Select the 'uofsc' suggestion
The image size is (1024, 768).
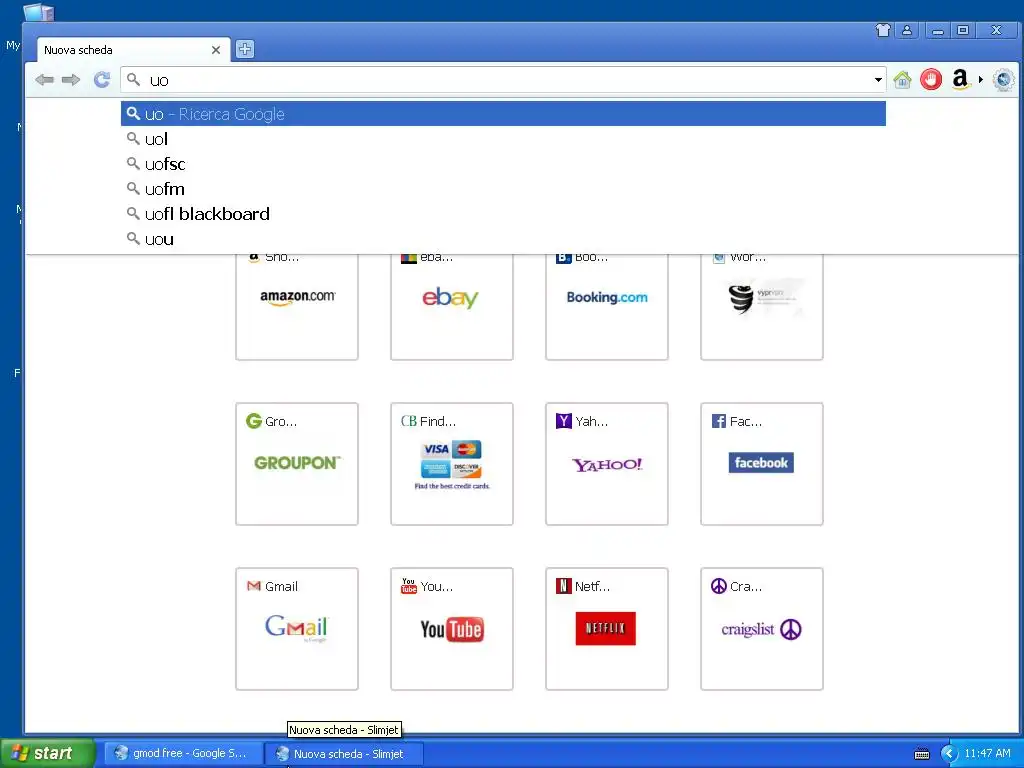(x=503, y=164)
